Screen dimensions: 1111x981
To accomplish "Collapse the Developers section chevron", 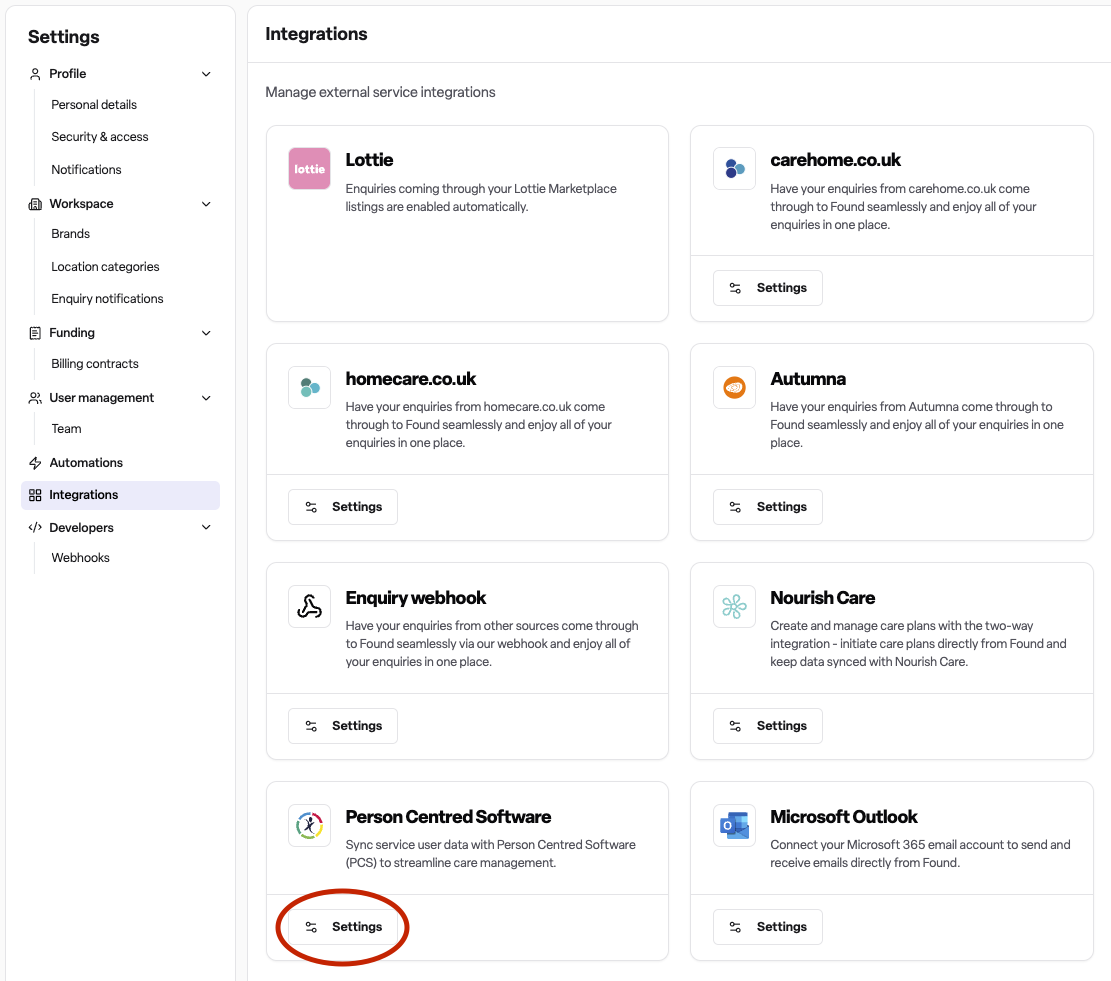I will (x=206, y=528).
